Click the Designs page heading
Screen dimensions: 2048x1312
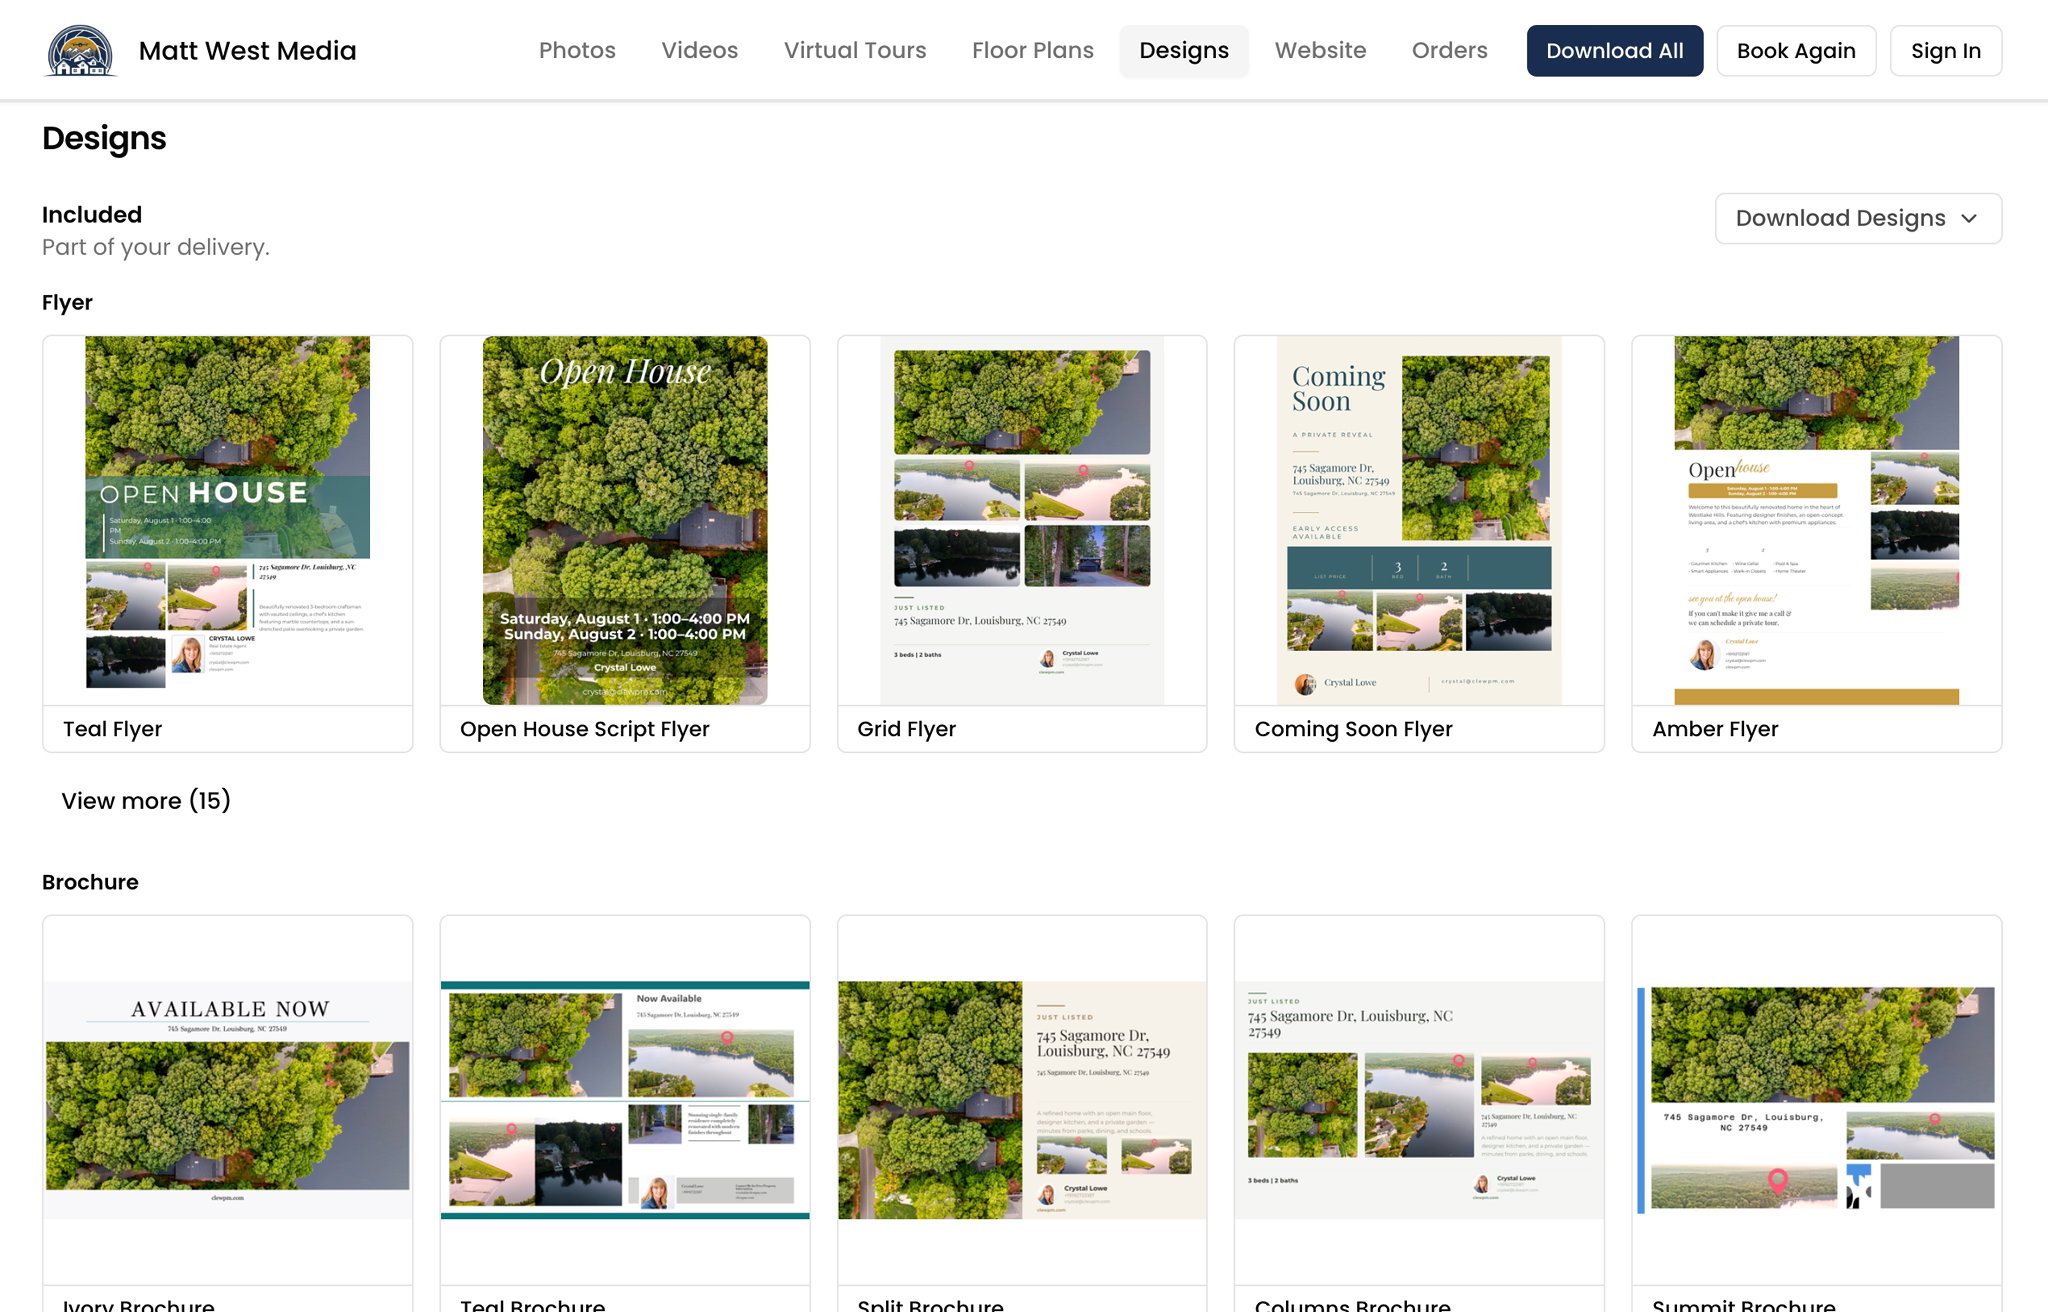[104, 138]
